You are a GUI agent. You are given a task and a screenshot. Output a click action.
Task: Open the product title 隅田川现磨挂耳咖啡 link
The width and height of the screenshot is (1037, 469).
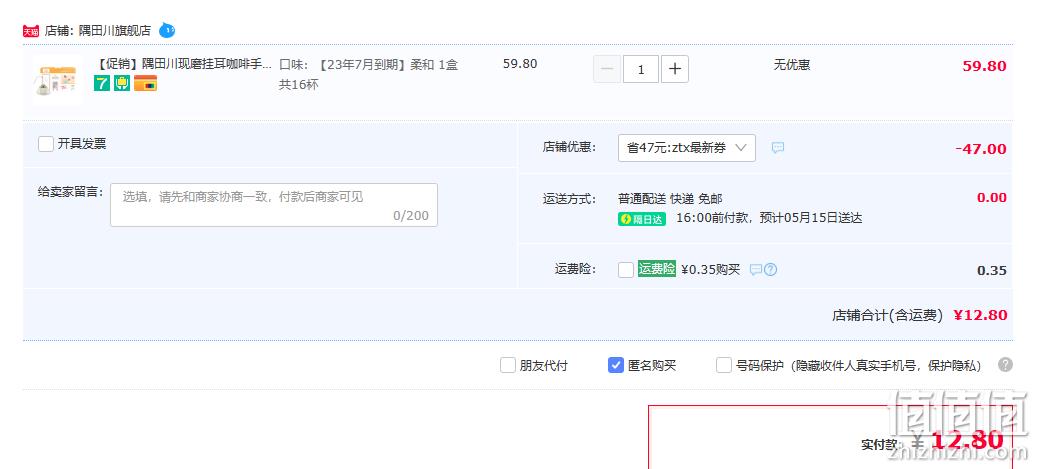click(x=184, y=65)
